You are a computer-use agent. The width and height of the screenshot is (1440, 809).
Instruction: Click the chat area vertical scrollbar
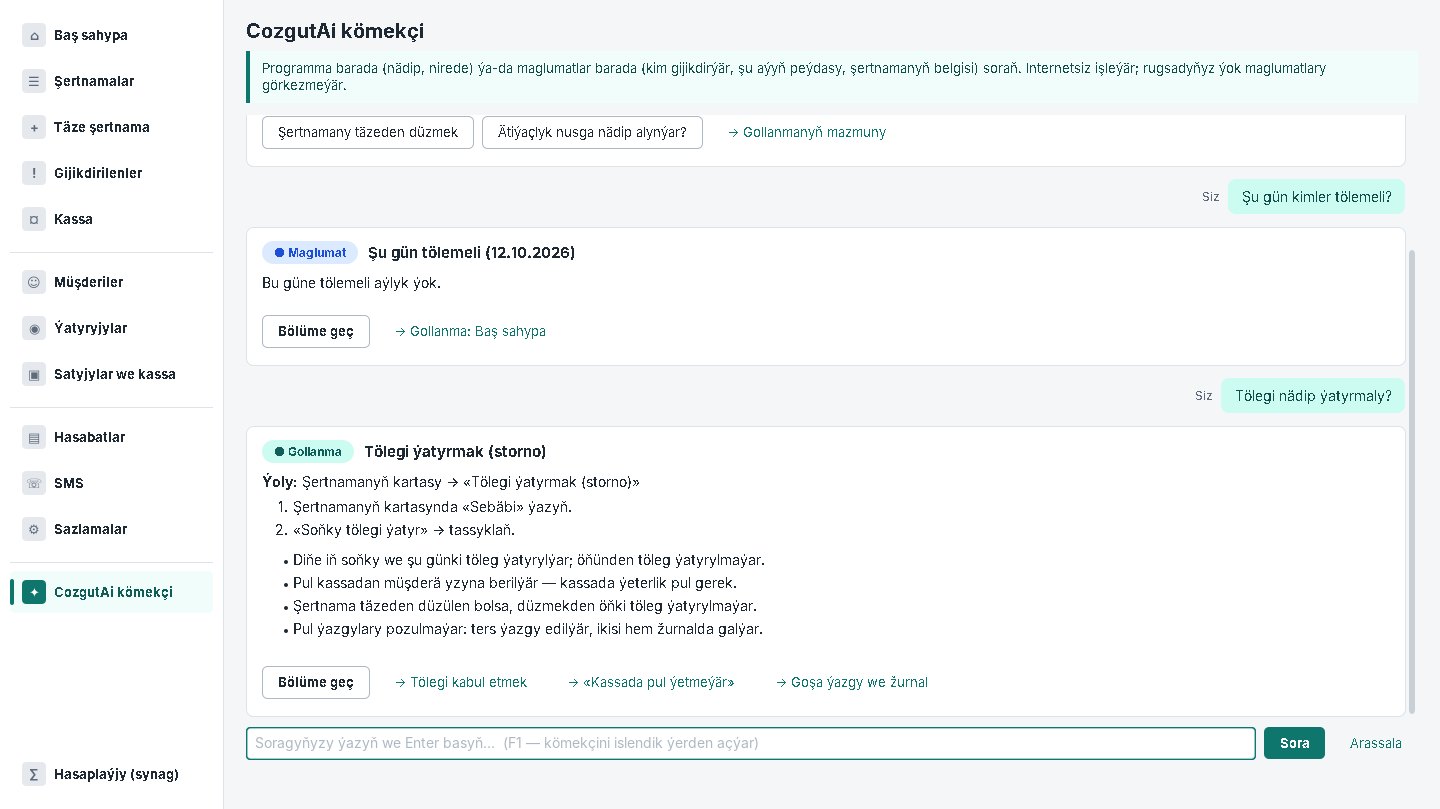[x=1412, y=482]
